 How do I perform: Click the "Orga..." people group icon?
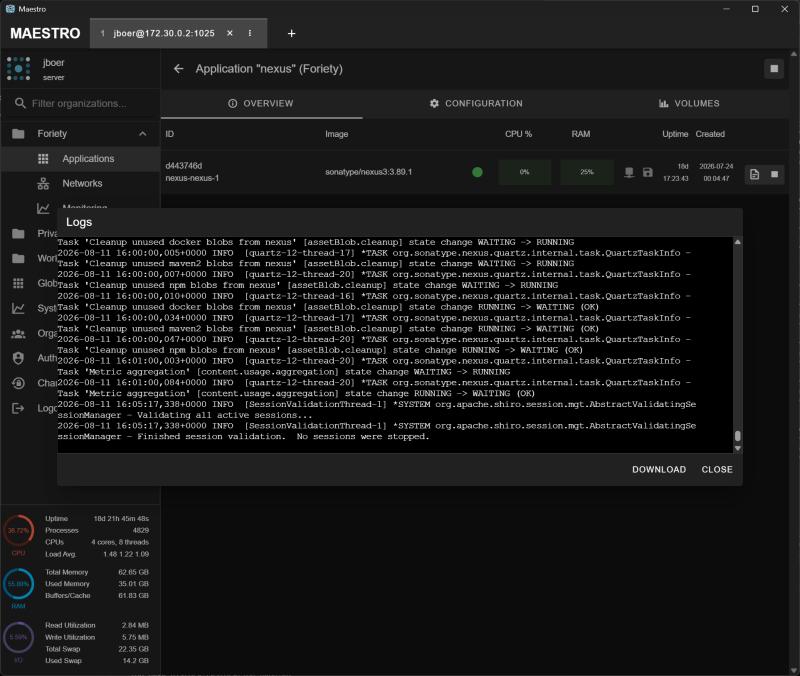click(18, 334)
